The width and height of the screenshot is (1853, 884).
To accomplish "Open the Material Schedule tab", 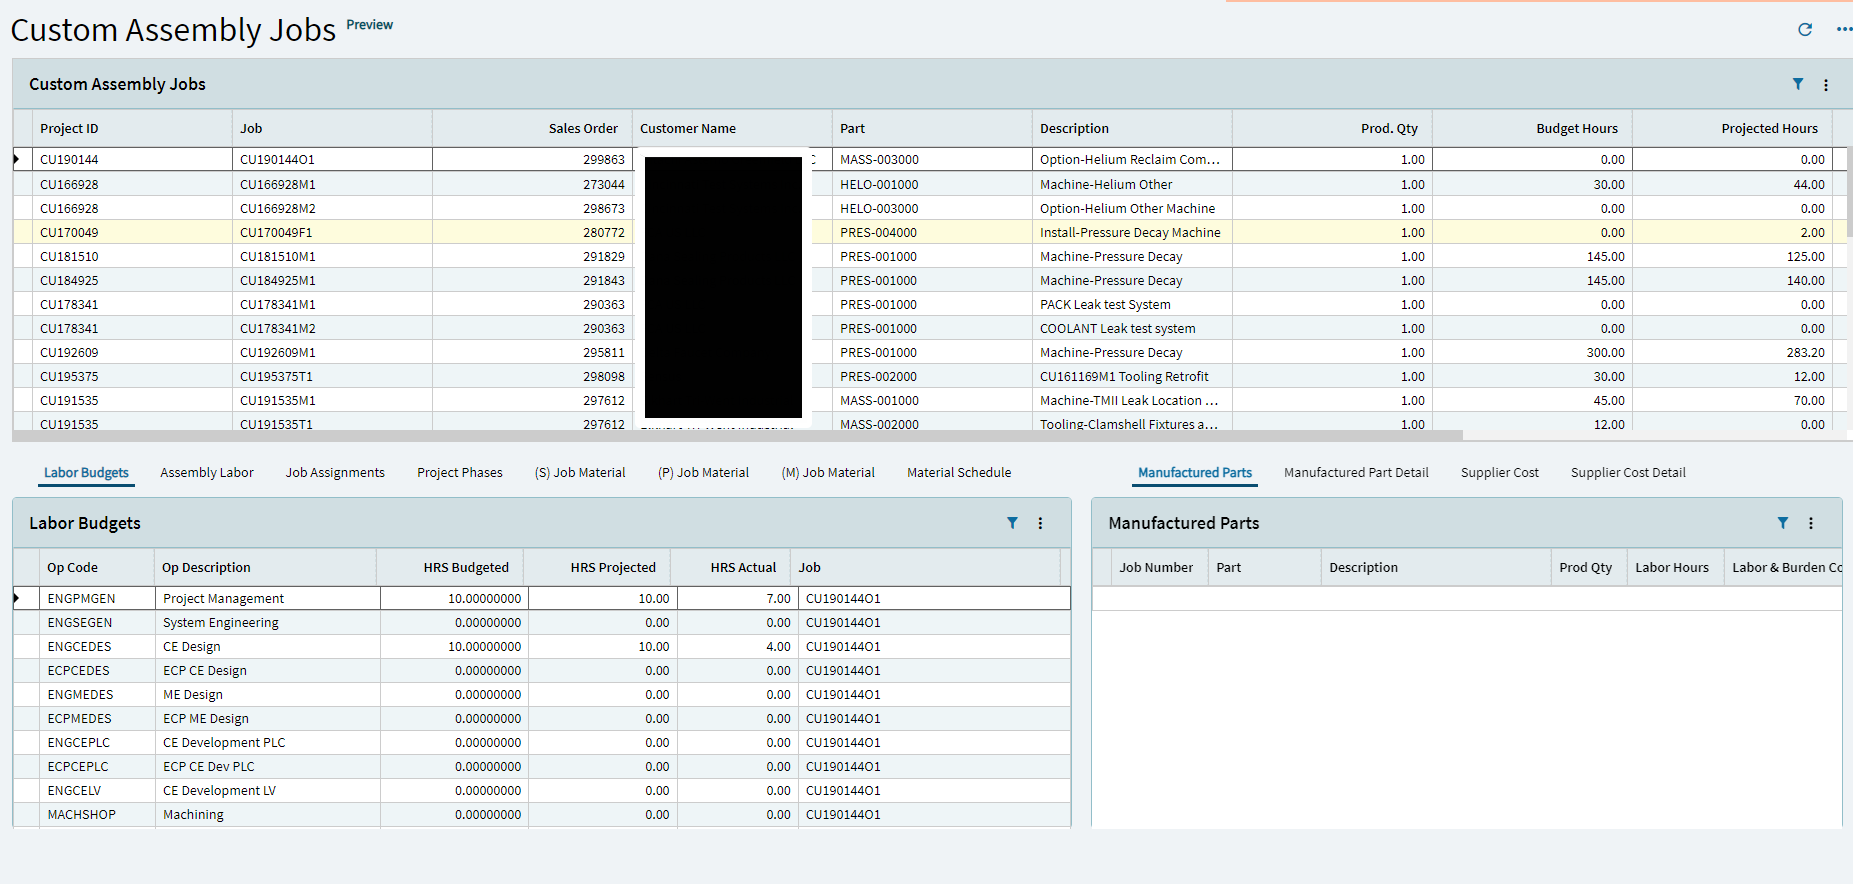I will pos(959,473).
